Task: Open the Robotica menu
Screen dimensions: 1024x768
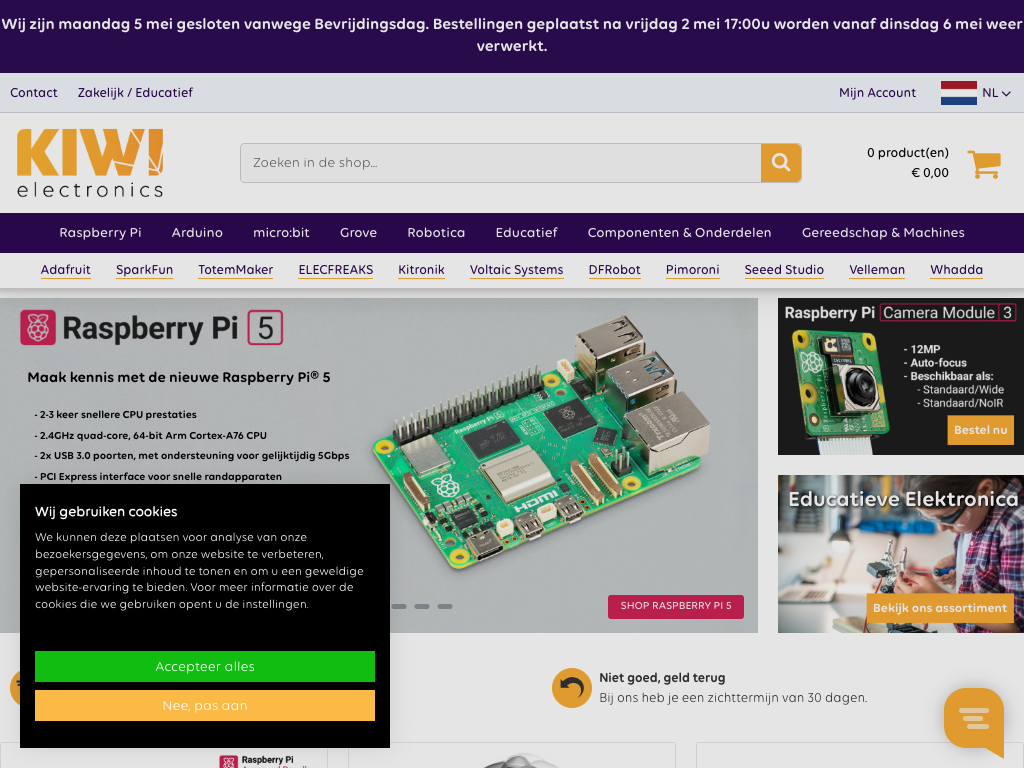Action: click(436, 232)
